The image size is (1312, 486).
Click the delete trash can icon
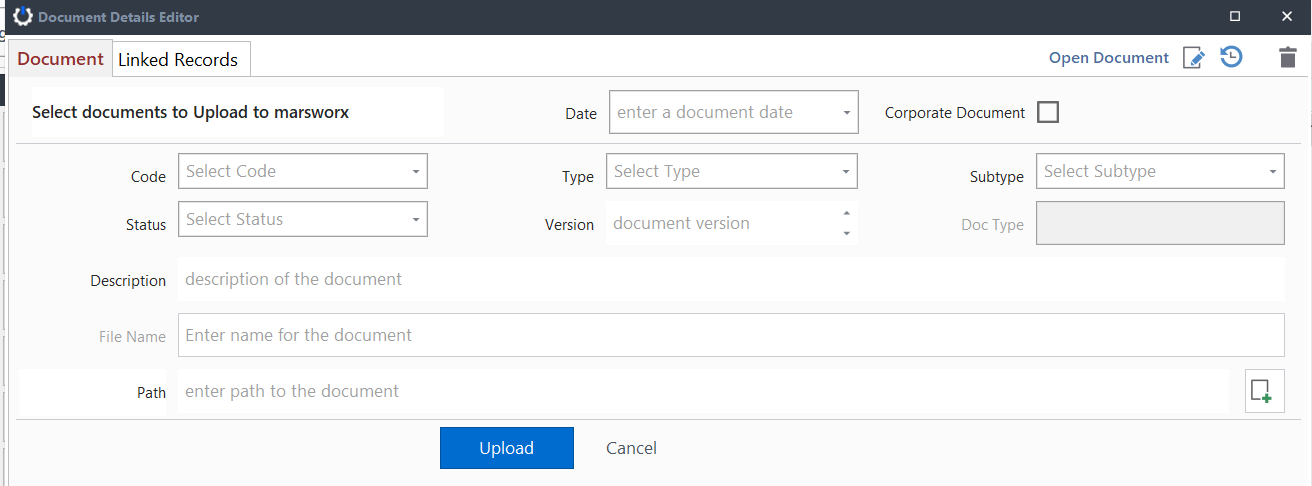[1288, 58]
